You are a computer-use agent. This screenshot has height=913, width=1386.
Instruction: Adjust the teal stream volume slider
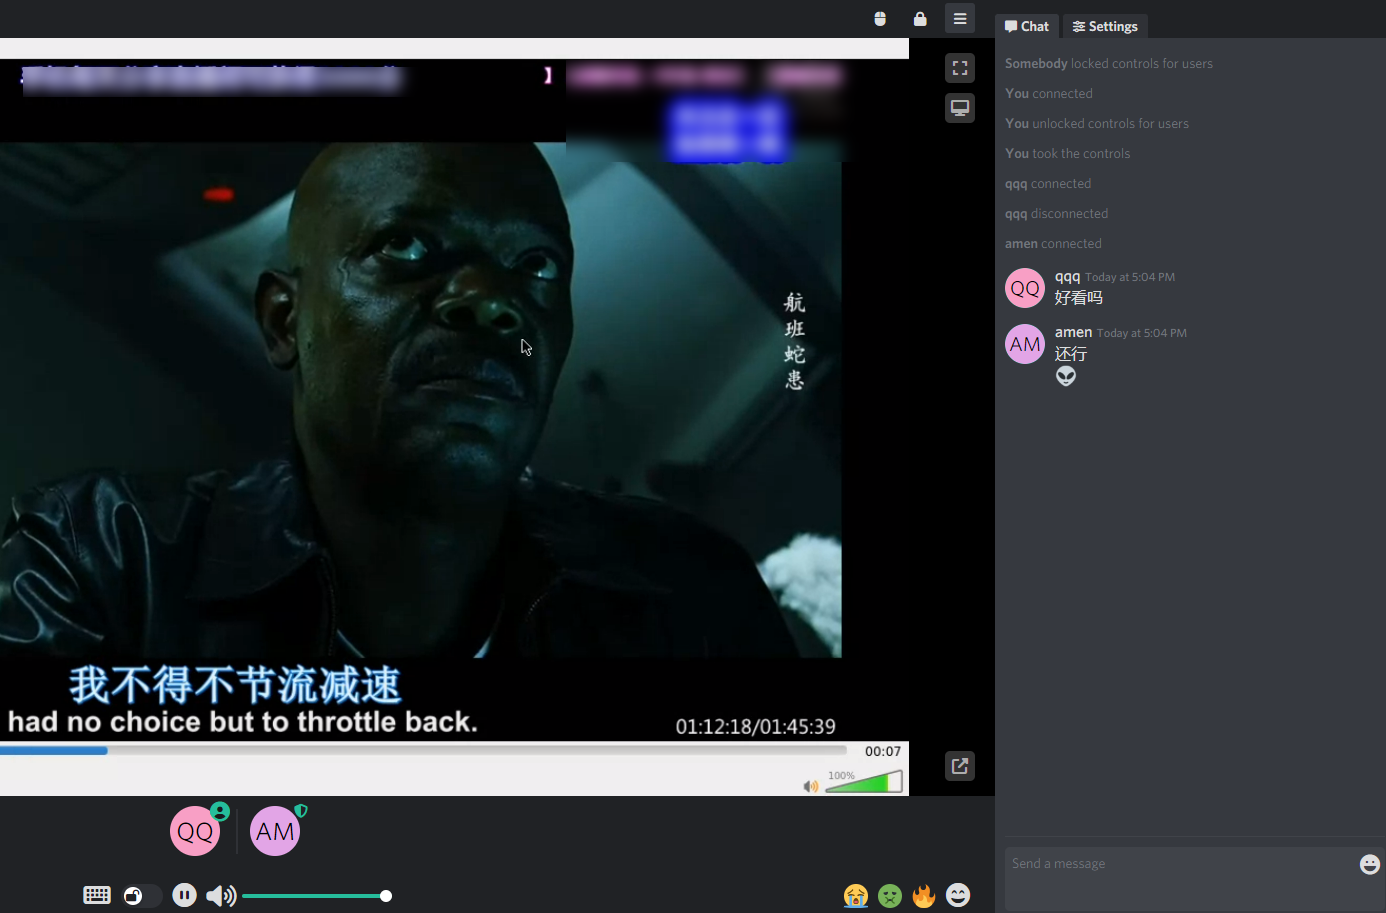pyautogui.click(x=315, y=896)
